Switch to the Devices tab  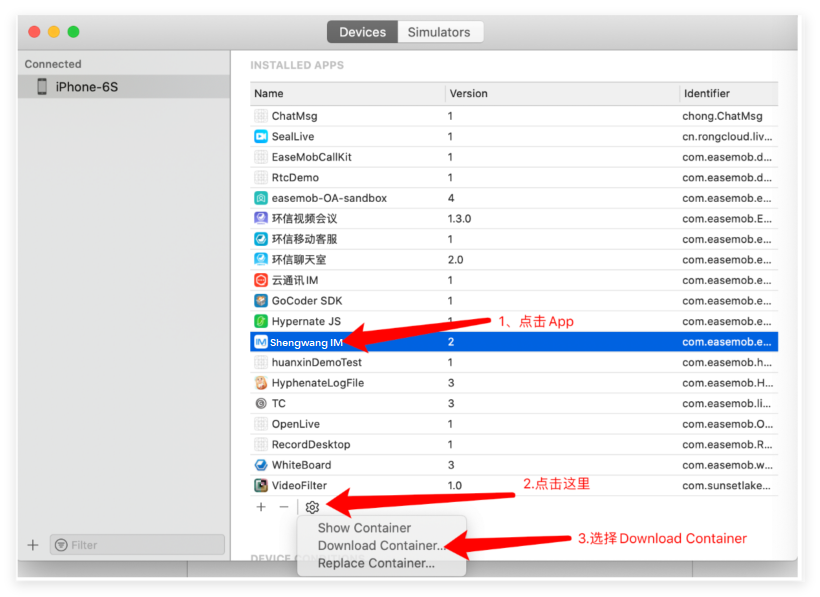pyautogui.click(x=362, y=32)
